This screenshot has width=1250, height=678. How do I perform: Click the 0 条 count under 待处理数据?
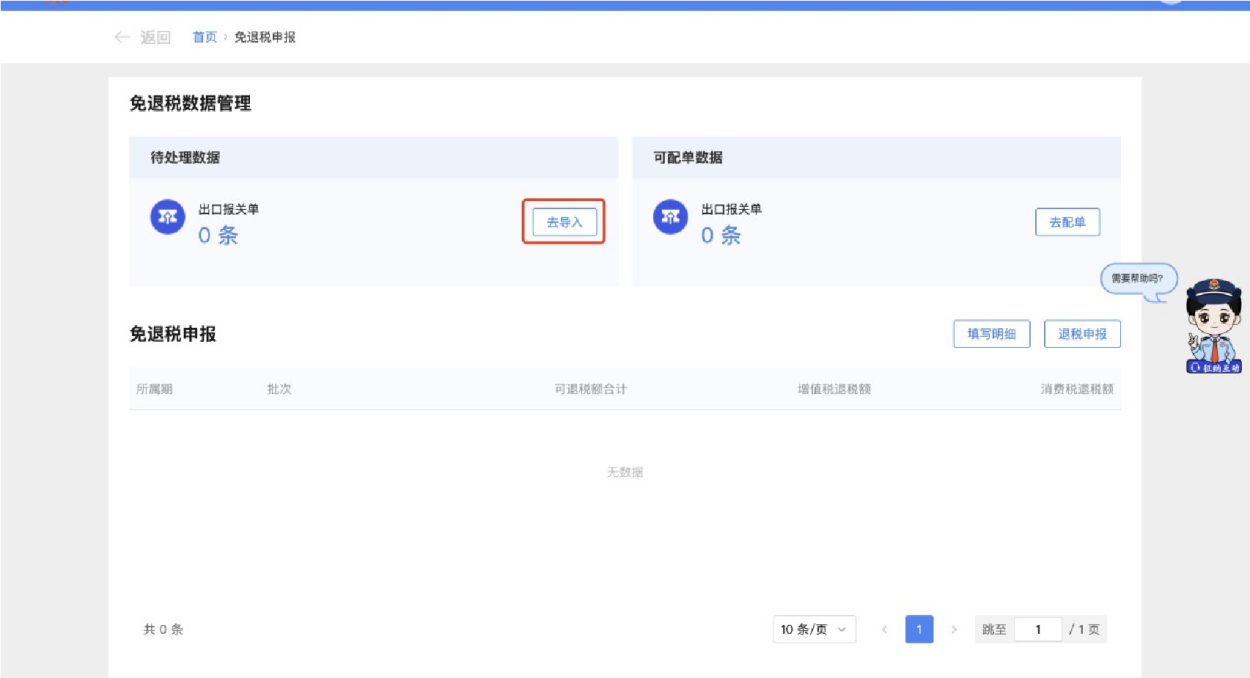(x=218, y=236)
